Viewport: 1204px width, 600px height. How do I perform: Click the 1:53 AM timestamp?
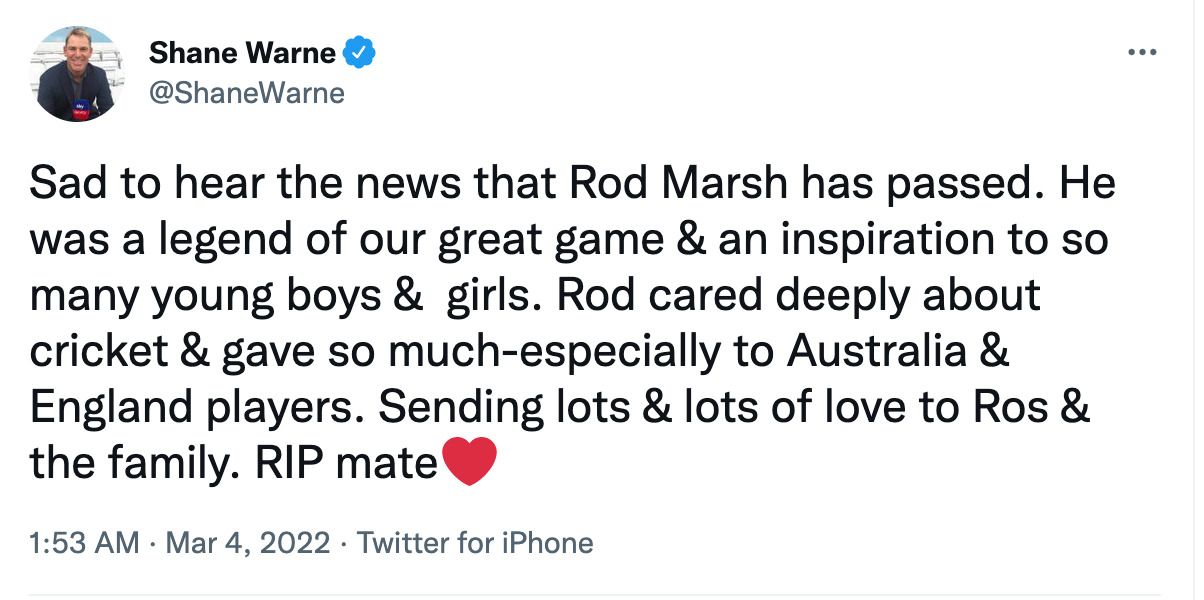[85, 543]
